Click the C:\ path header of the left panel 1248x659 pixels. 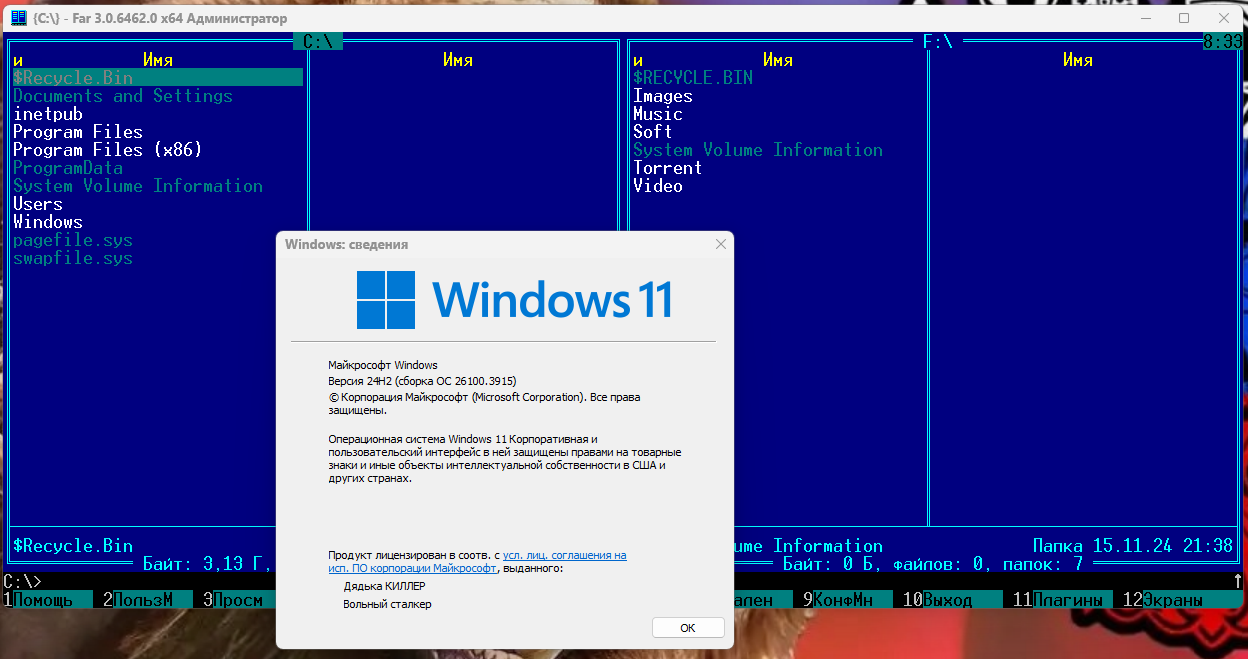click(x=318, y=42)
